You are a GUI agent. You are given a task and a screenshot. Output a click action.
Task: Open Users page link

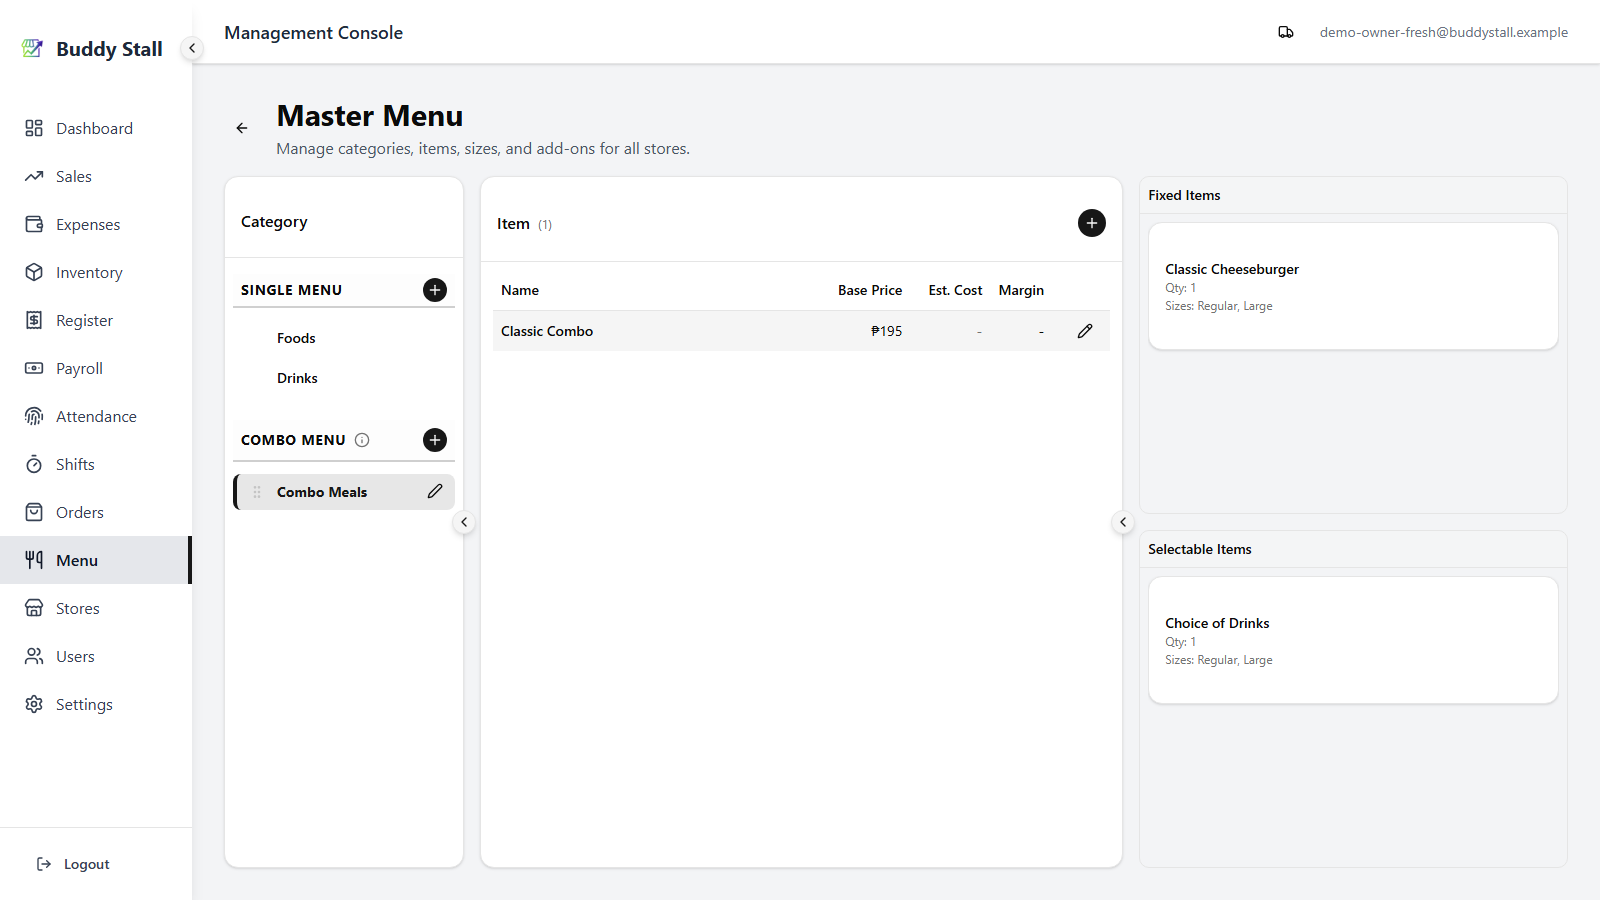pyautogui.click(x=95, y=656)
